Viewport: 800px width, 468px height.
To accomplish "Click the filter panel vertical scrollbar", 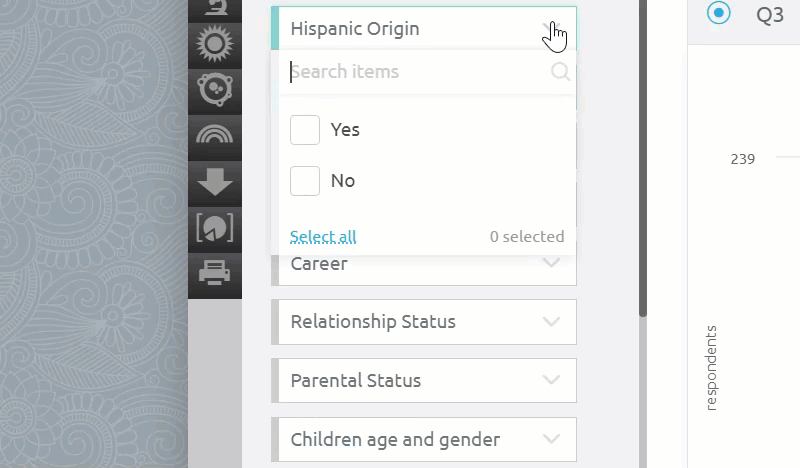I will [x=643, y=158].
